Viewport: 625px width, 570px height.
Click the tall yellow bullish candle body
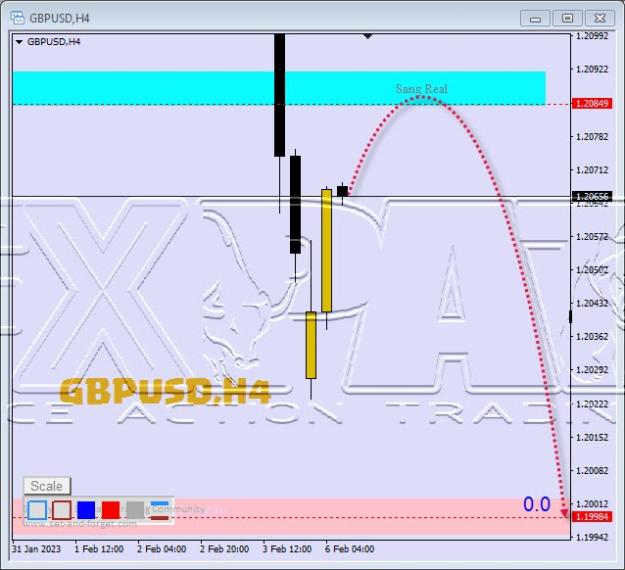point(326,251)
